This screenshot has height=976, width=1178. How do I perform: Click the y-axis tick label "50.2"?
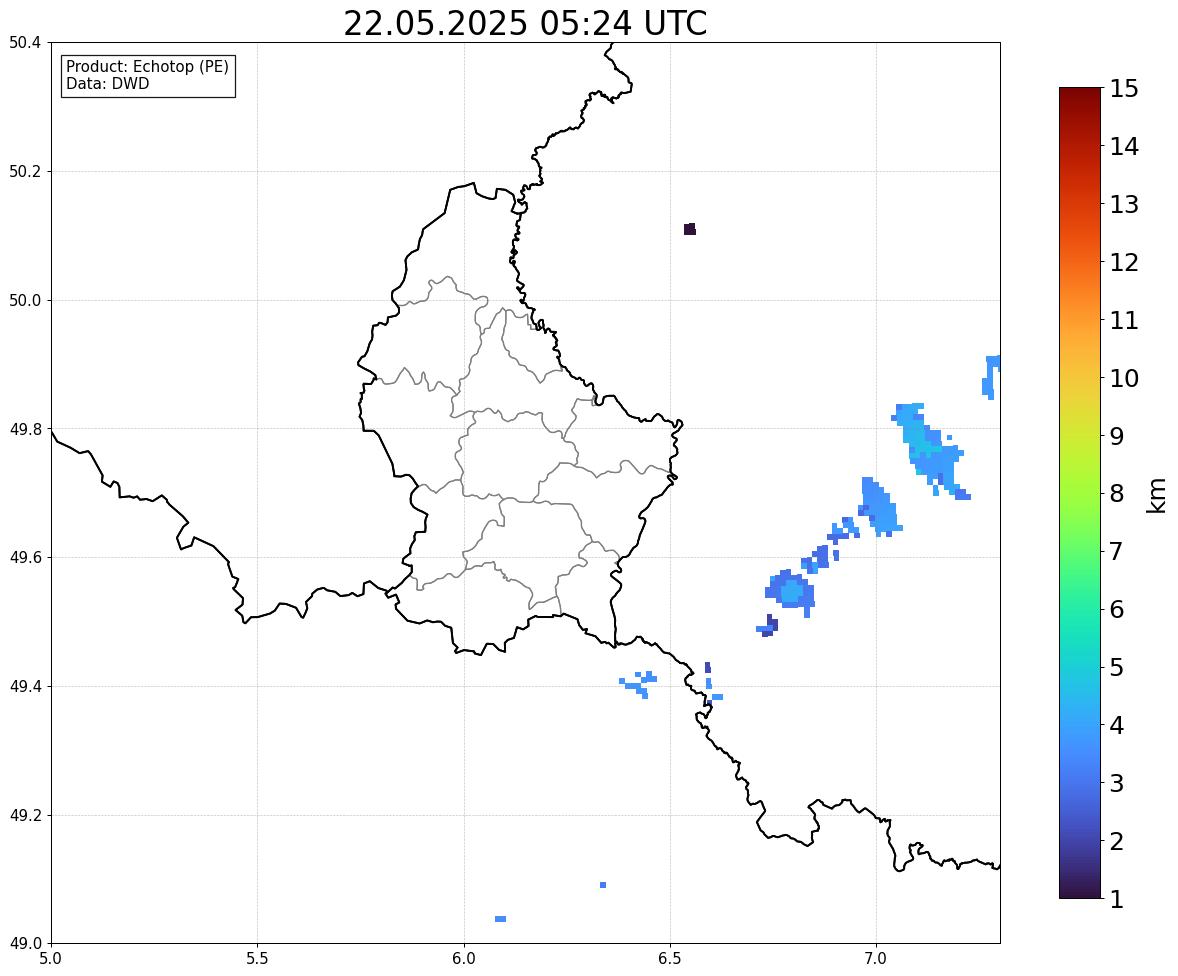25,171
